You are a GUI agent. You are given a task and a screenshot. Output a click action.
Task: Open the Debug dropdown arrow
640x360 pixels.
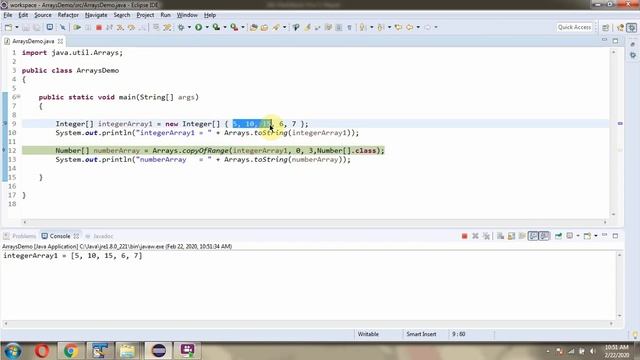click(x=189, y=27)
